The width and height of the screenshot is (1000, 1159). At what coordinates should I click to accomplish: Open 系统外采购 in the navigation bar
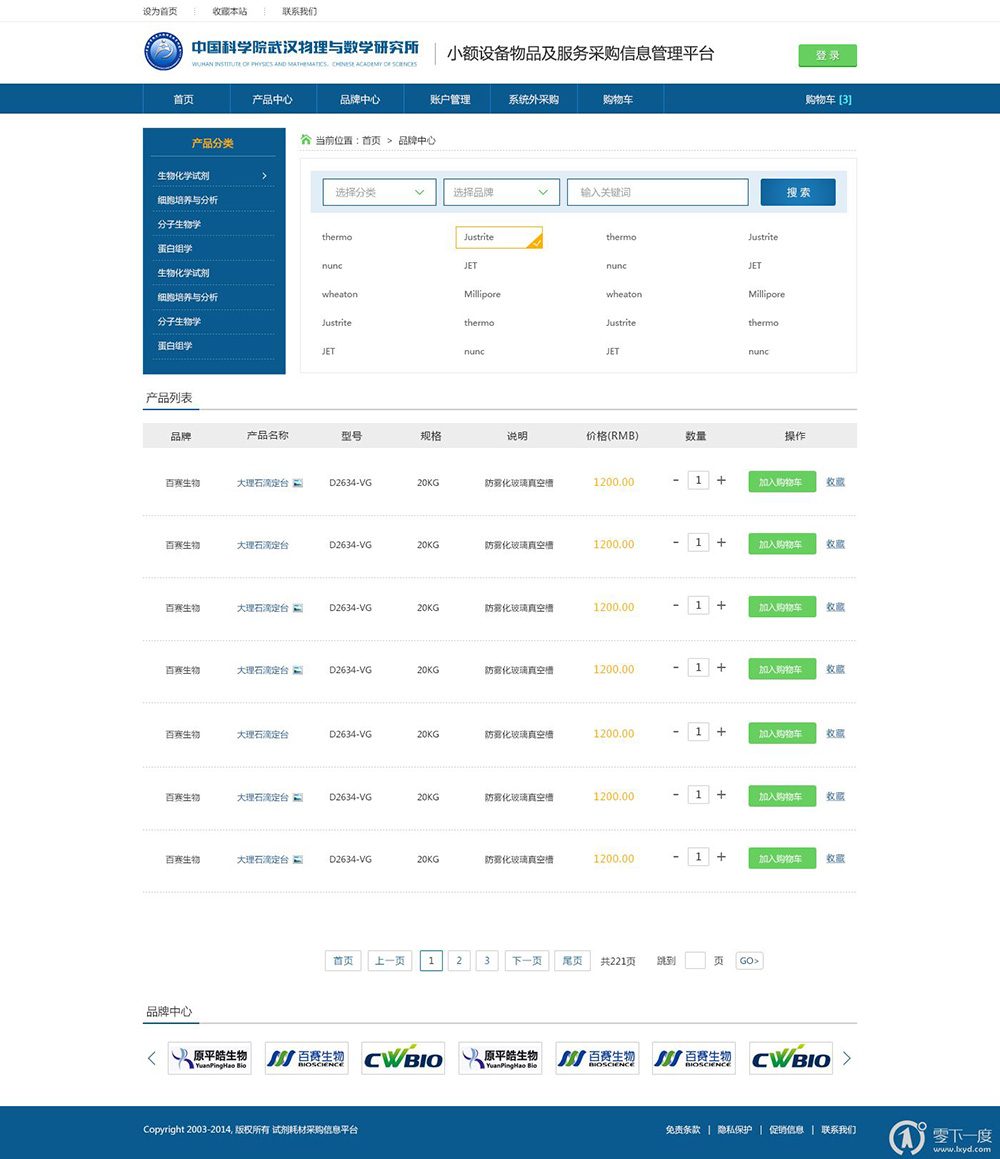[534, 99]
